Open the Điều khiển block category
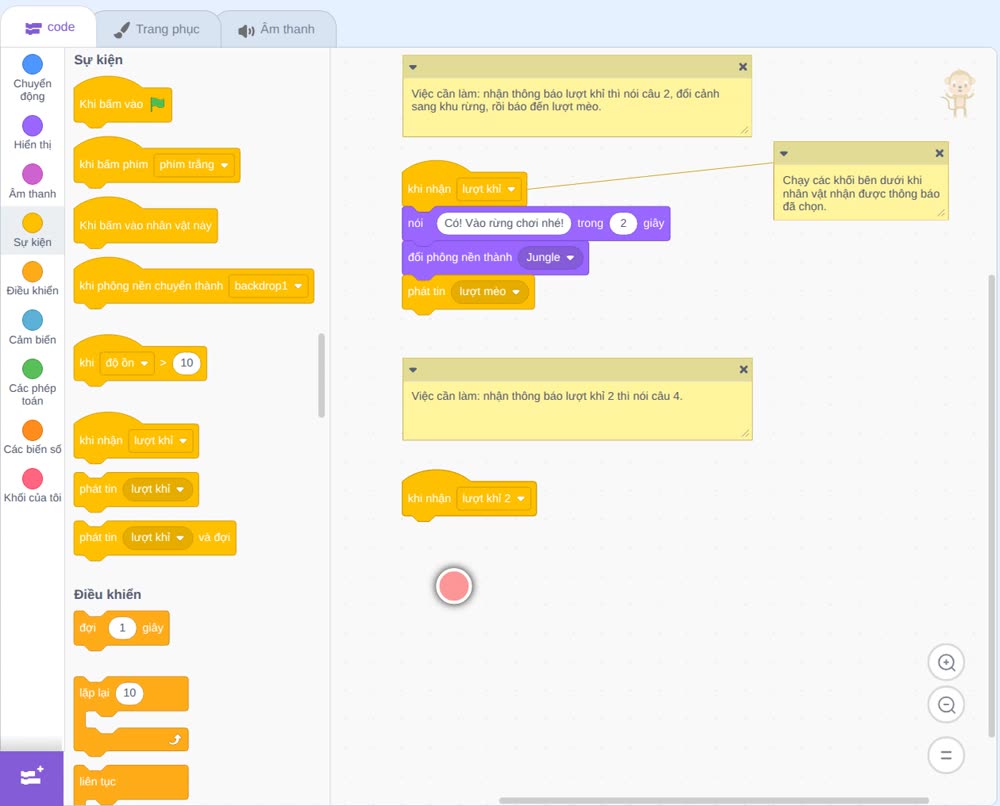This screenshot has width=1000, height=806. [x=32, y=279]
